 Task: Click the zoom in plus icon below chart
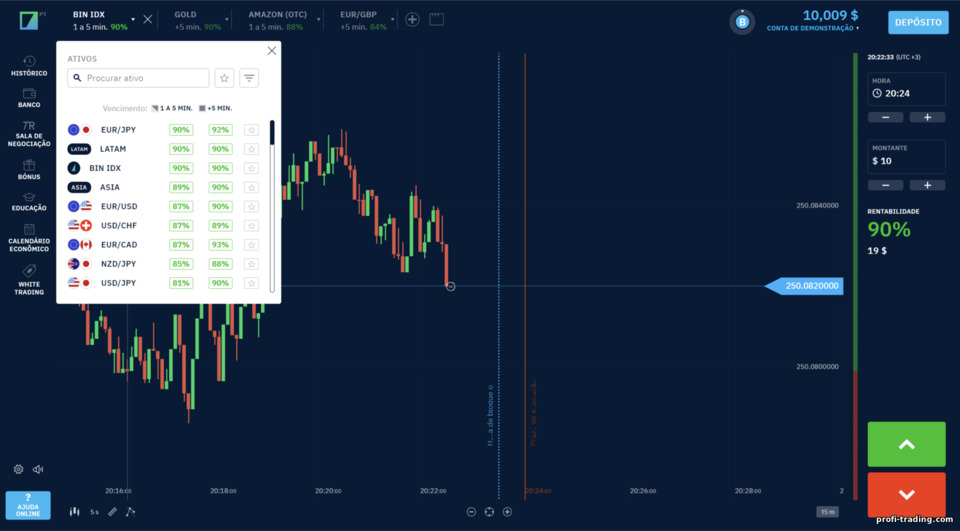click(x=507, y=512)
